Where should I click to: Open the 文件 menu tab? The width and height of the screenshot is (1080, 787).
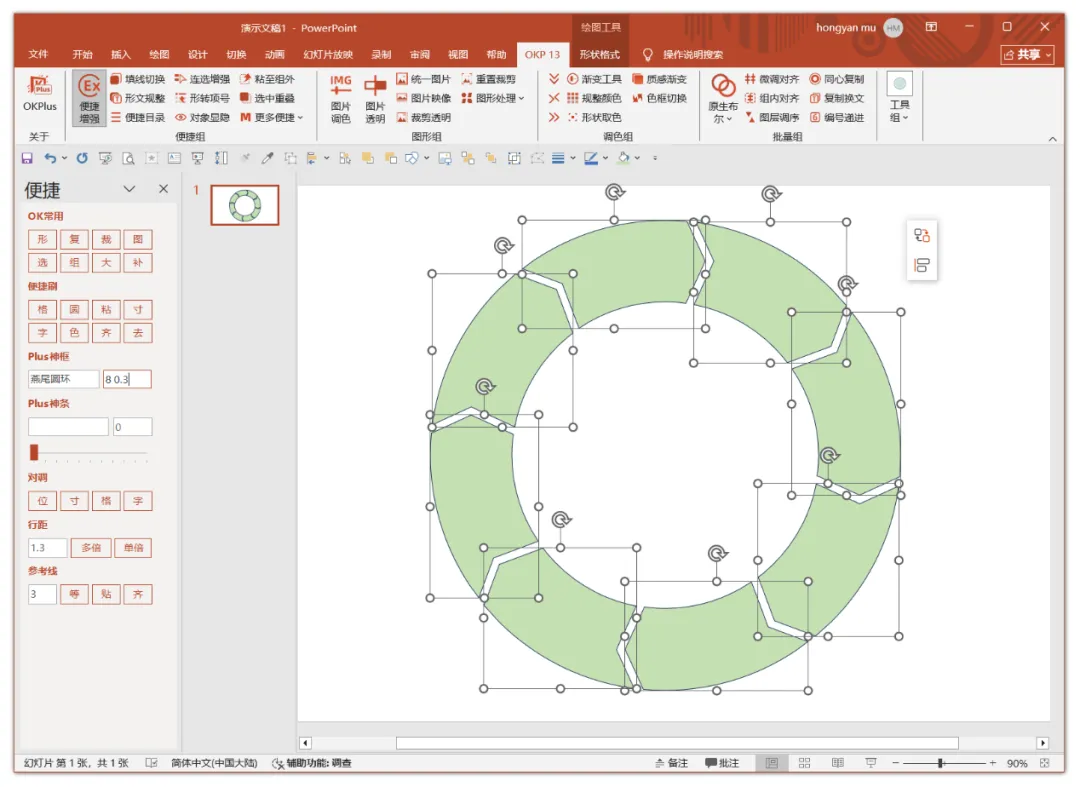click(39, 54)
